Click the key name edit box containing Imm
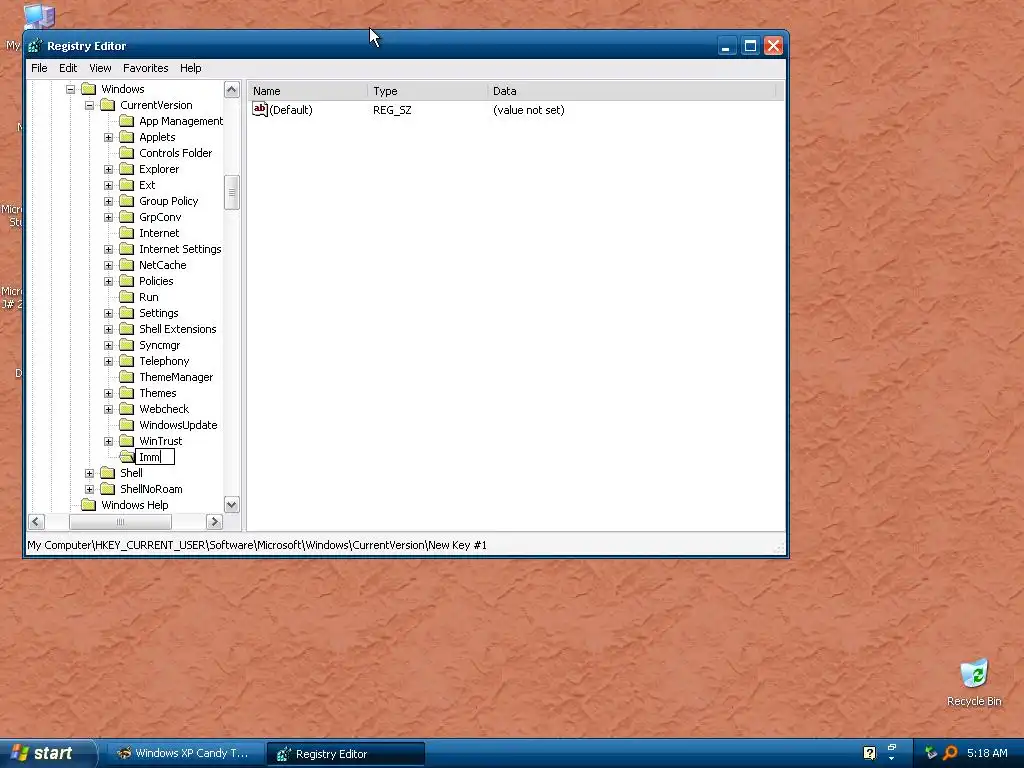Image resolution: width=1024 pixels, height=768 pixels. (x=155, y=457)
